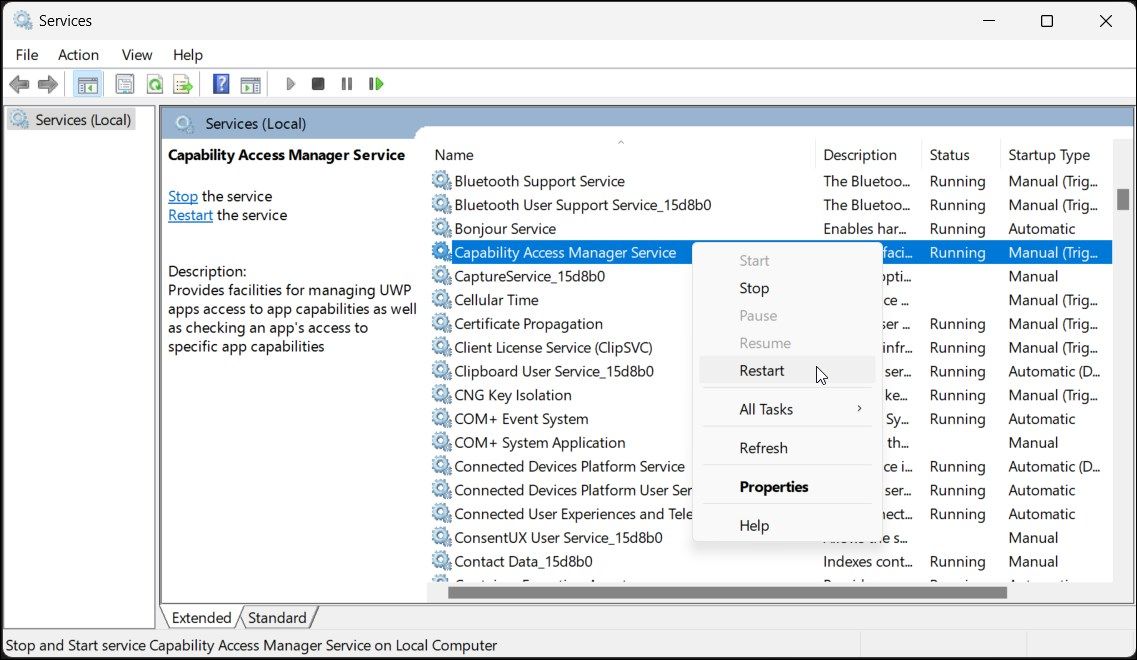1137x660 pixels.
Task: Click the Restart the service link
Action: 190,215
